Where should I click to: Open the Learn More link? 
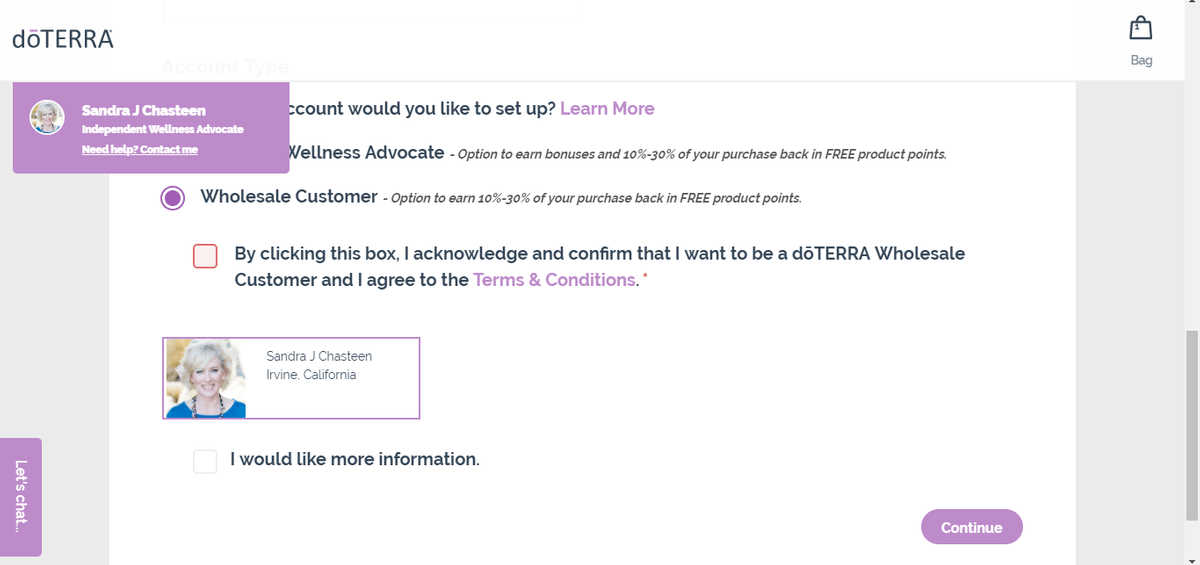[x=607, y=108]
